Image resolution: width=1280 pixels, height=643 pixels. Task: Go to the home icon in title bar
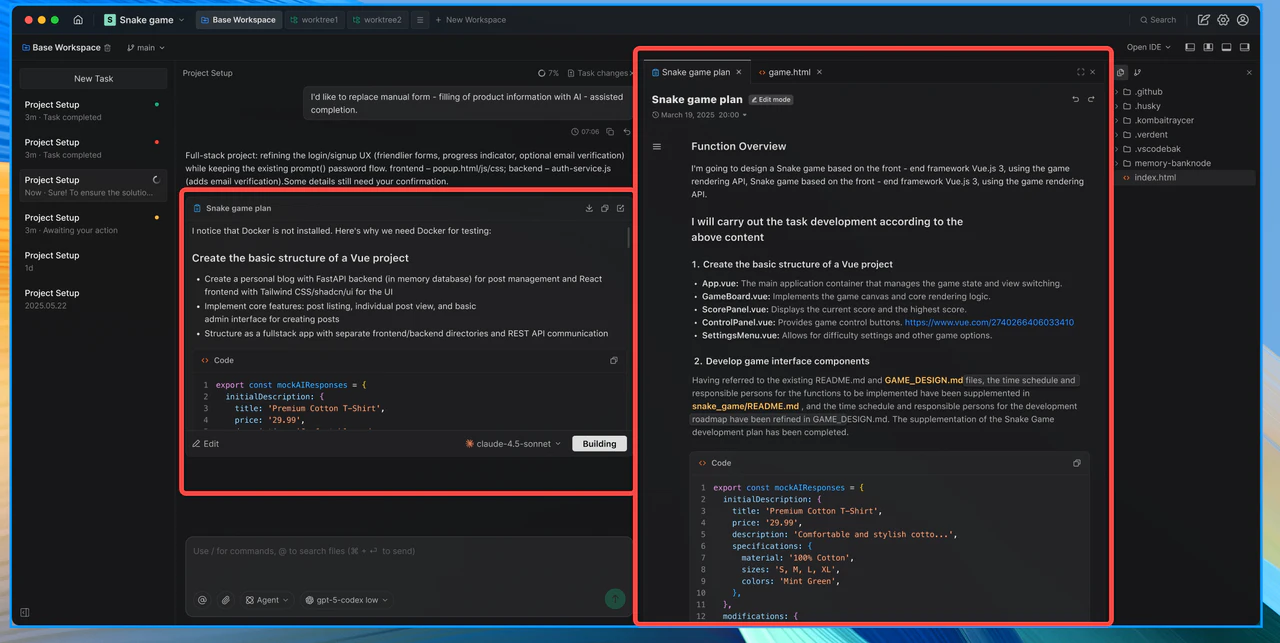click(78, 20)
